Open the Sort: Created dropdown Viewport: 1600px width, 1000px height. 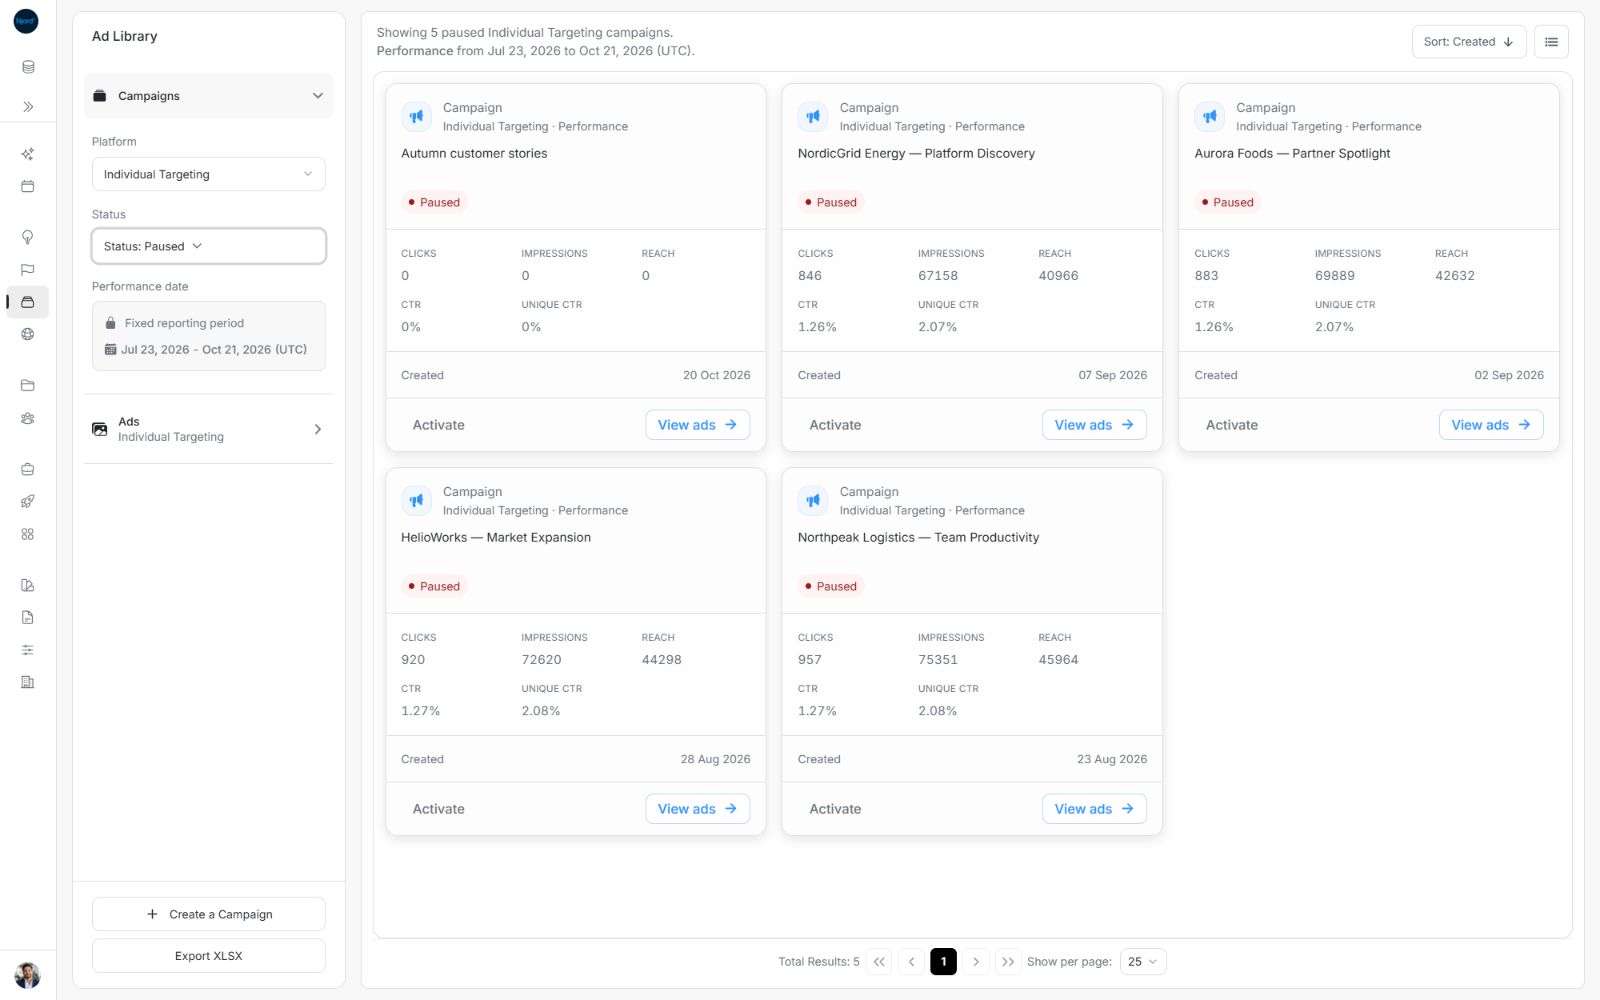[x=1469, y=42]
